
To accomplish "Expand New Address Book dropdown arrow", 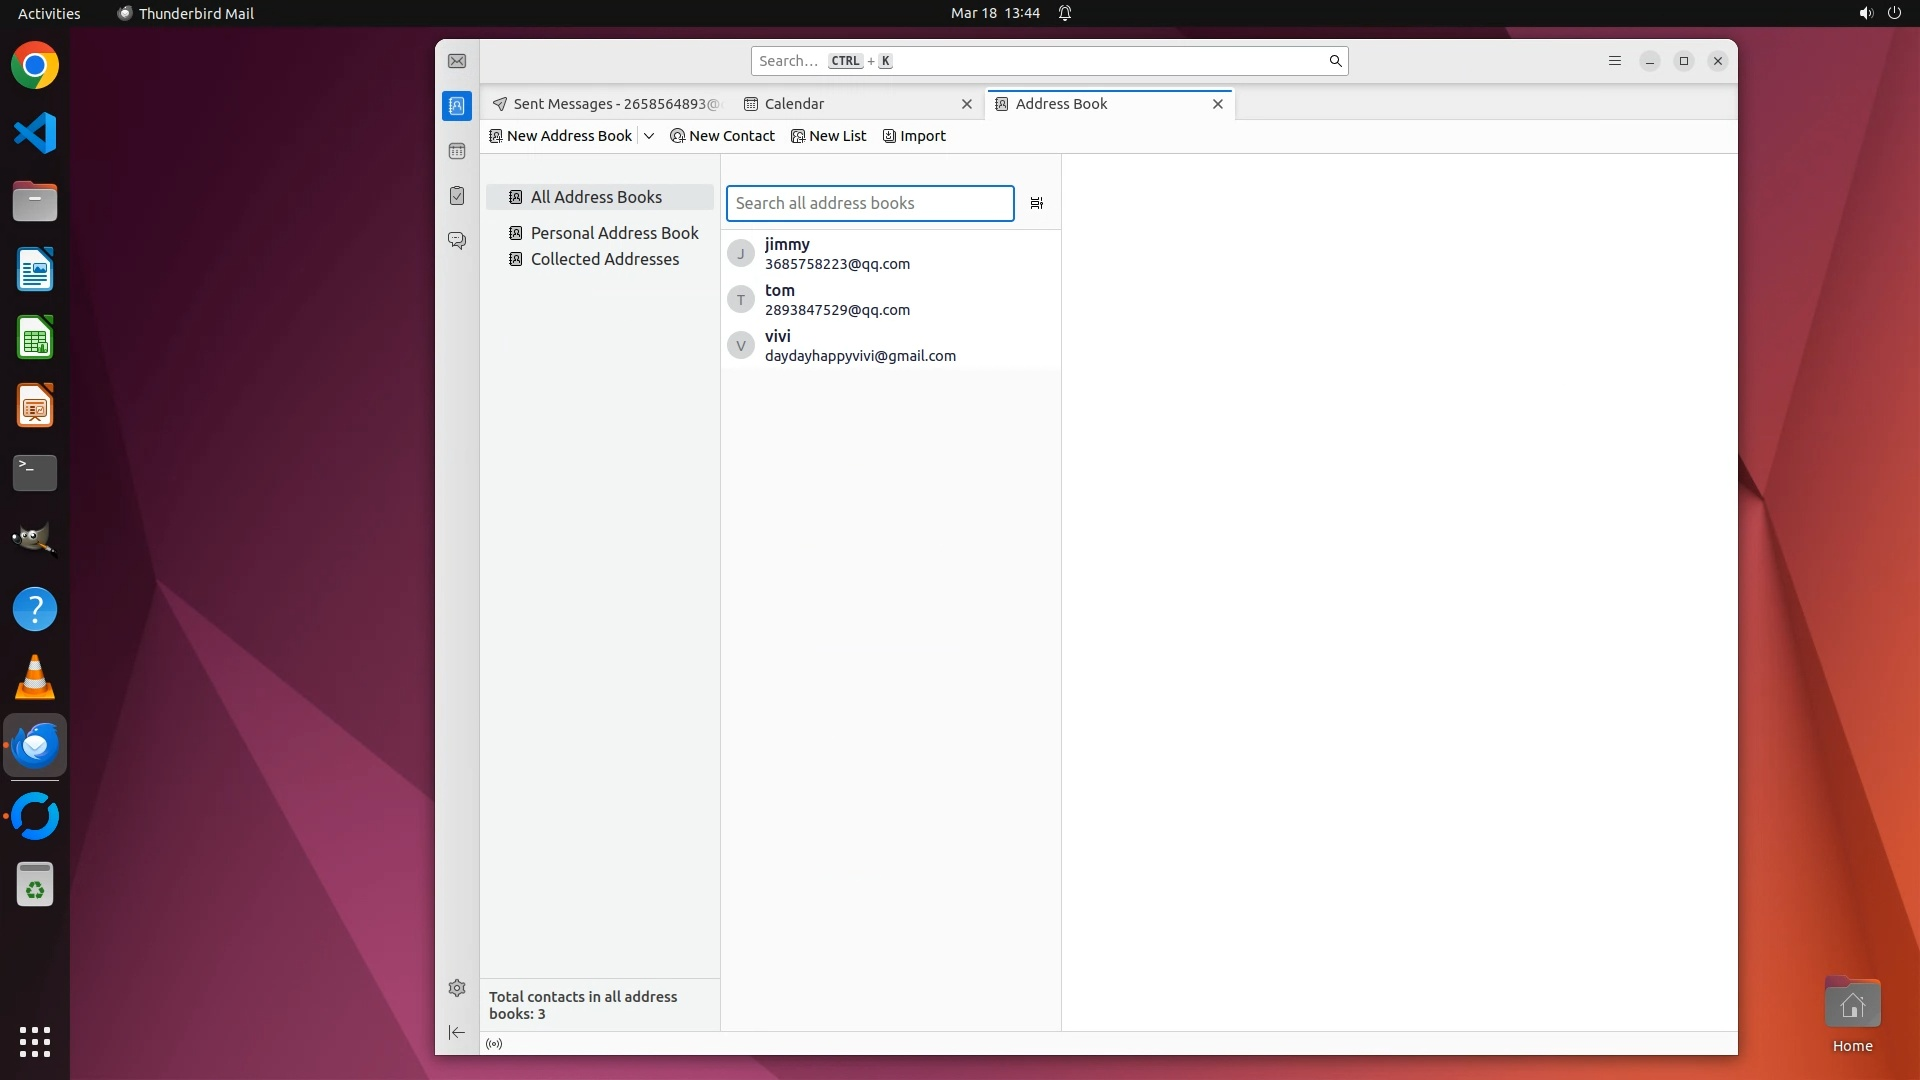I will (x=649, y=136).
